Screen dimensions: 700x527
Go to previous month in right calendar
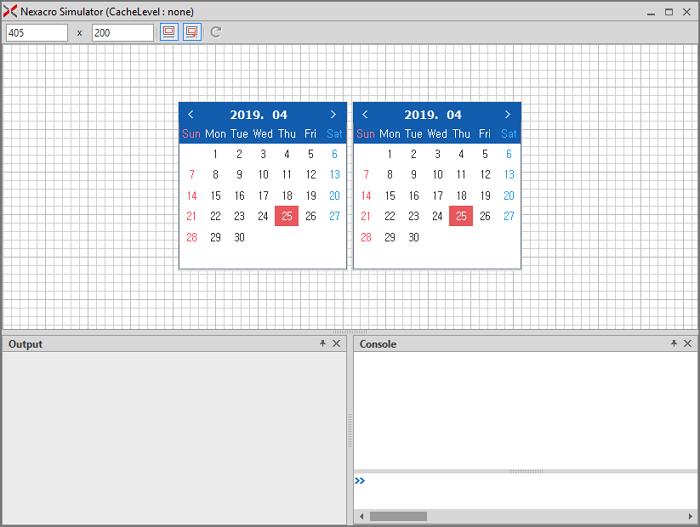(365, 115)
